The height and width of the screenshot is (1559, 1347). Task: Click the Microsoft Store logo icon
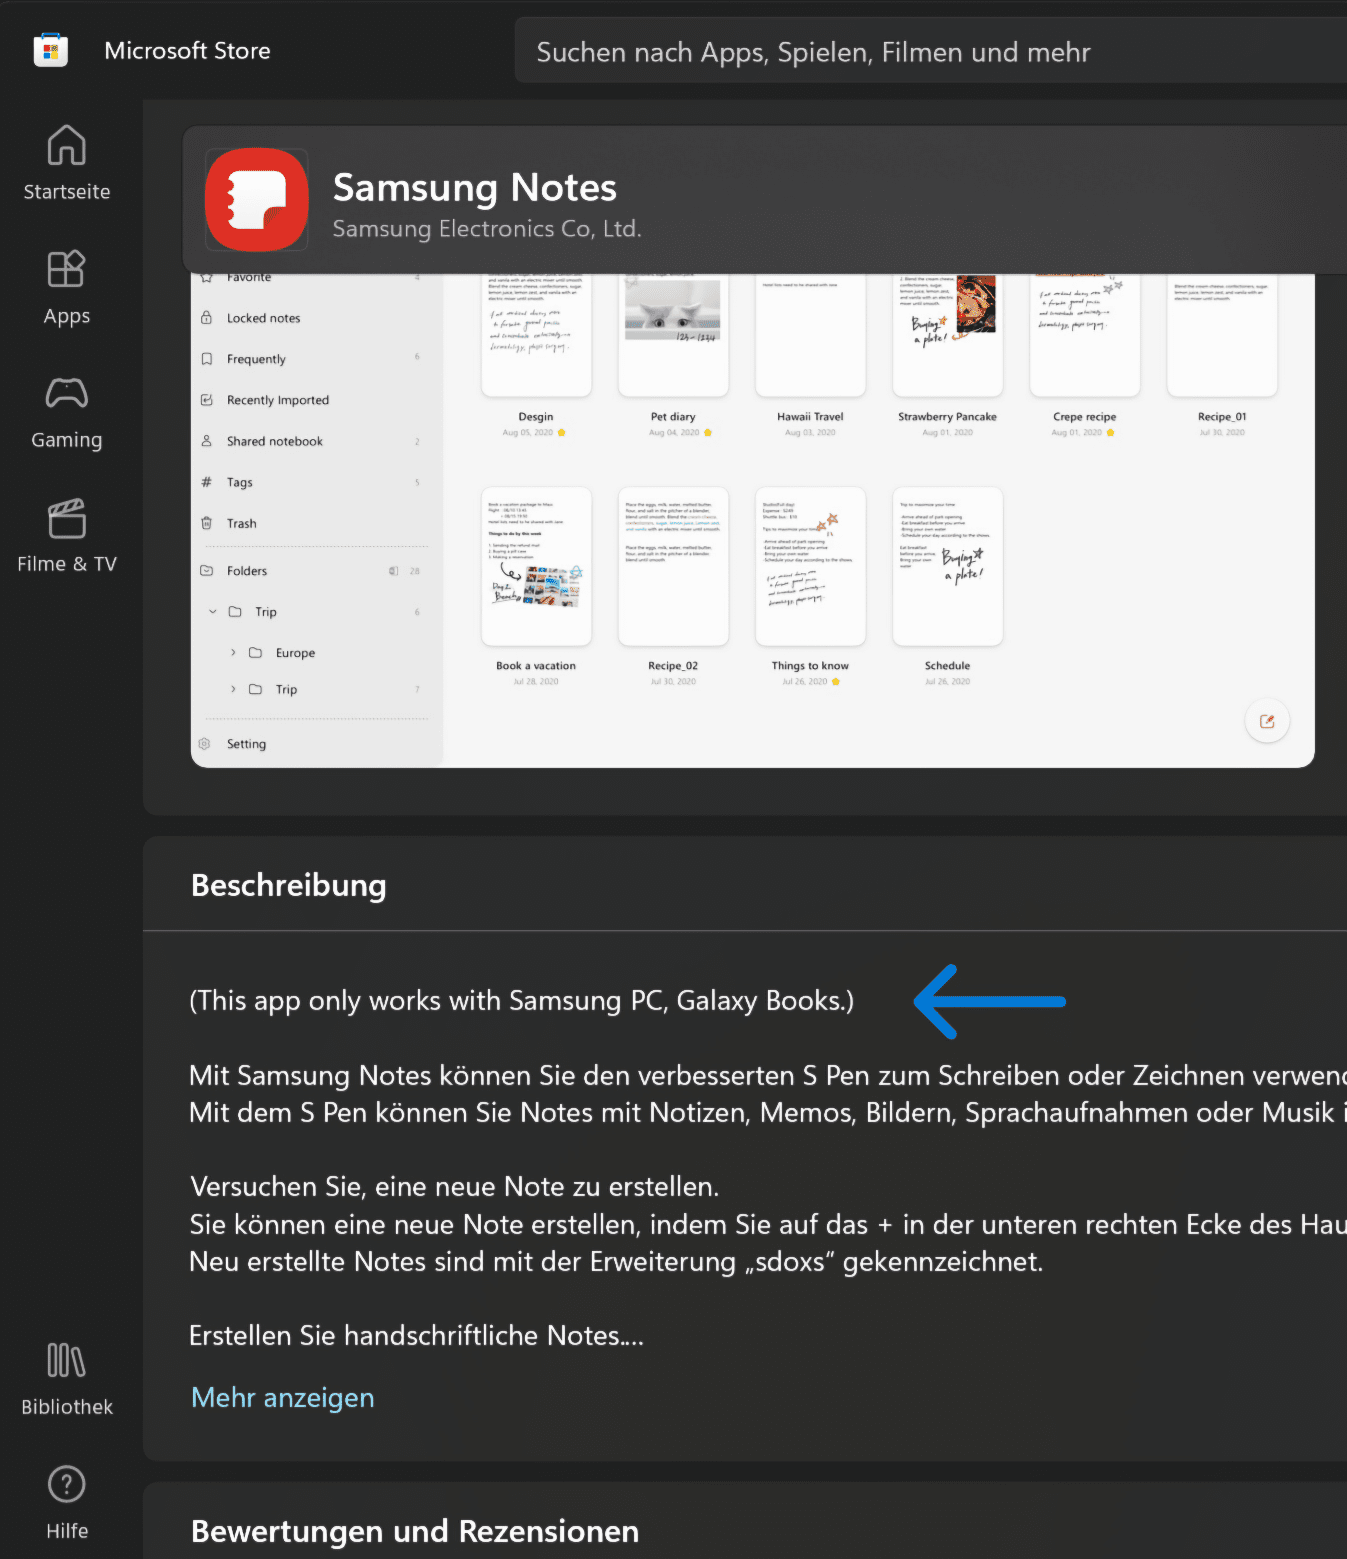point(51,50)
